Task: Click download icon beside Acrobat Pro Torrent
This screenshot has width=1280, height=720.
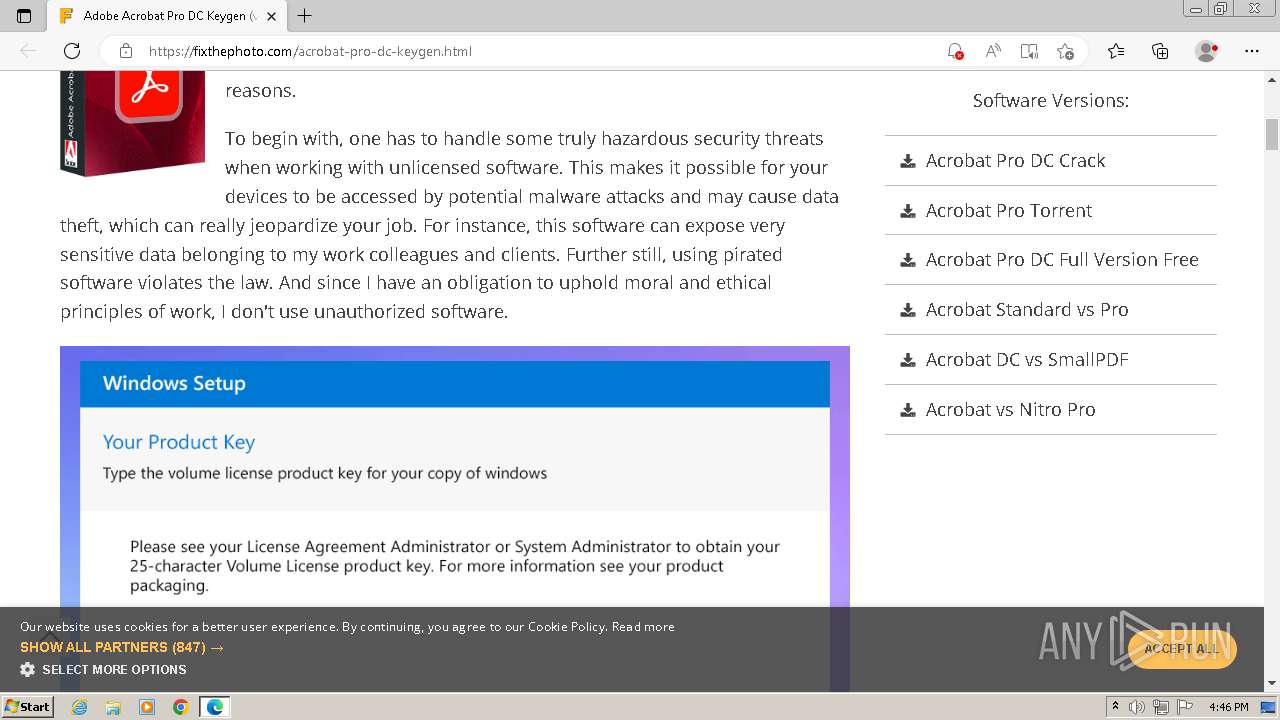Action: coord(908,211)
